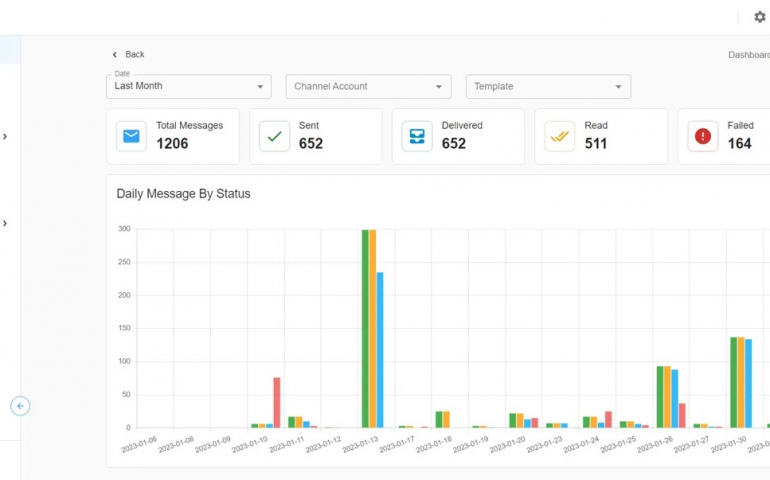The image size is (770, 480).
Task: Click the Dashboard breadcrumb link
Action: (748, 55)
